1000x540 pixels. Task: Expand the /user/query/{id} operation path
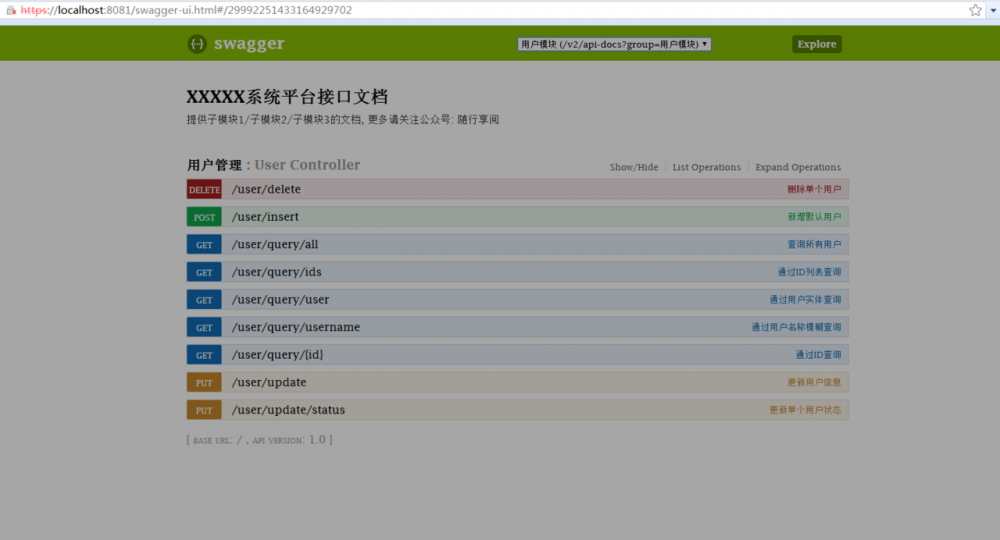click(x=277, y=354)
